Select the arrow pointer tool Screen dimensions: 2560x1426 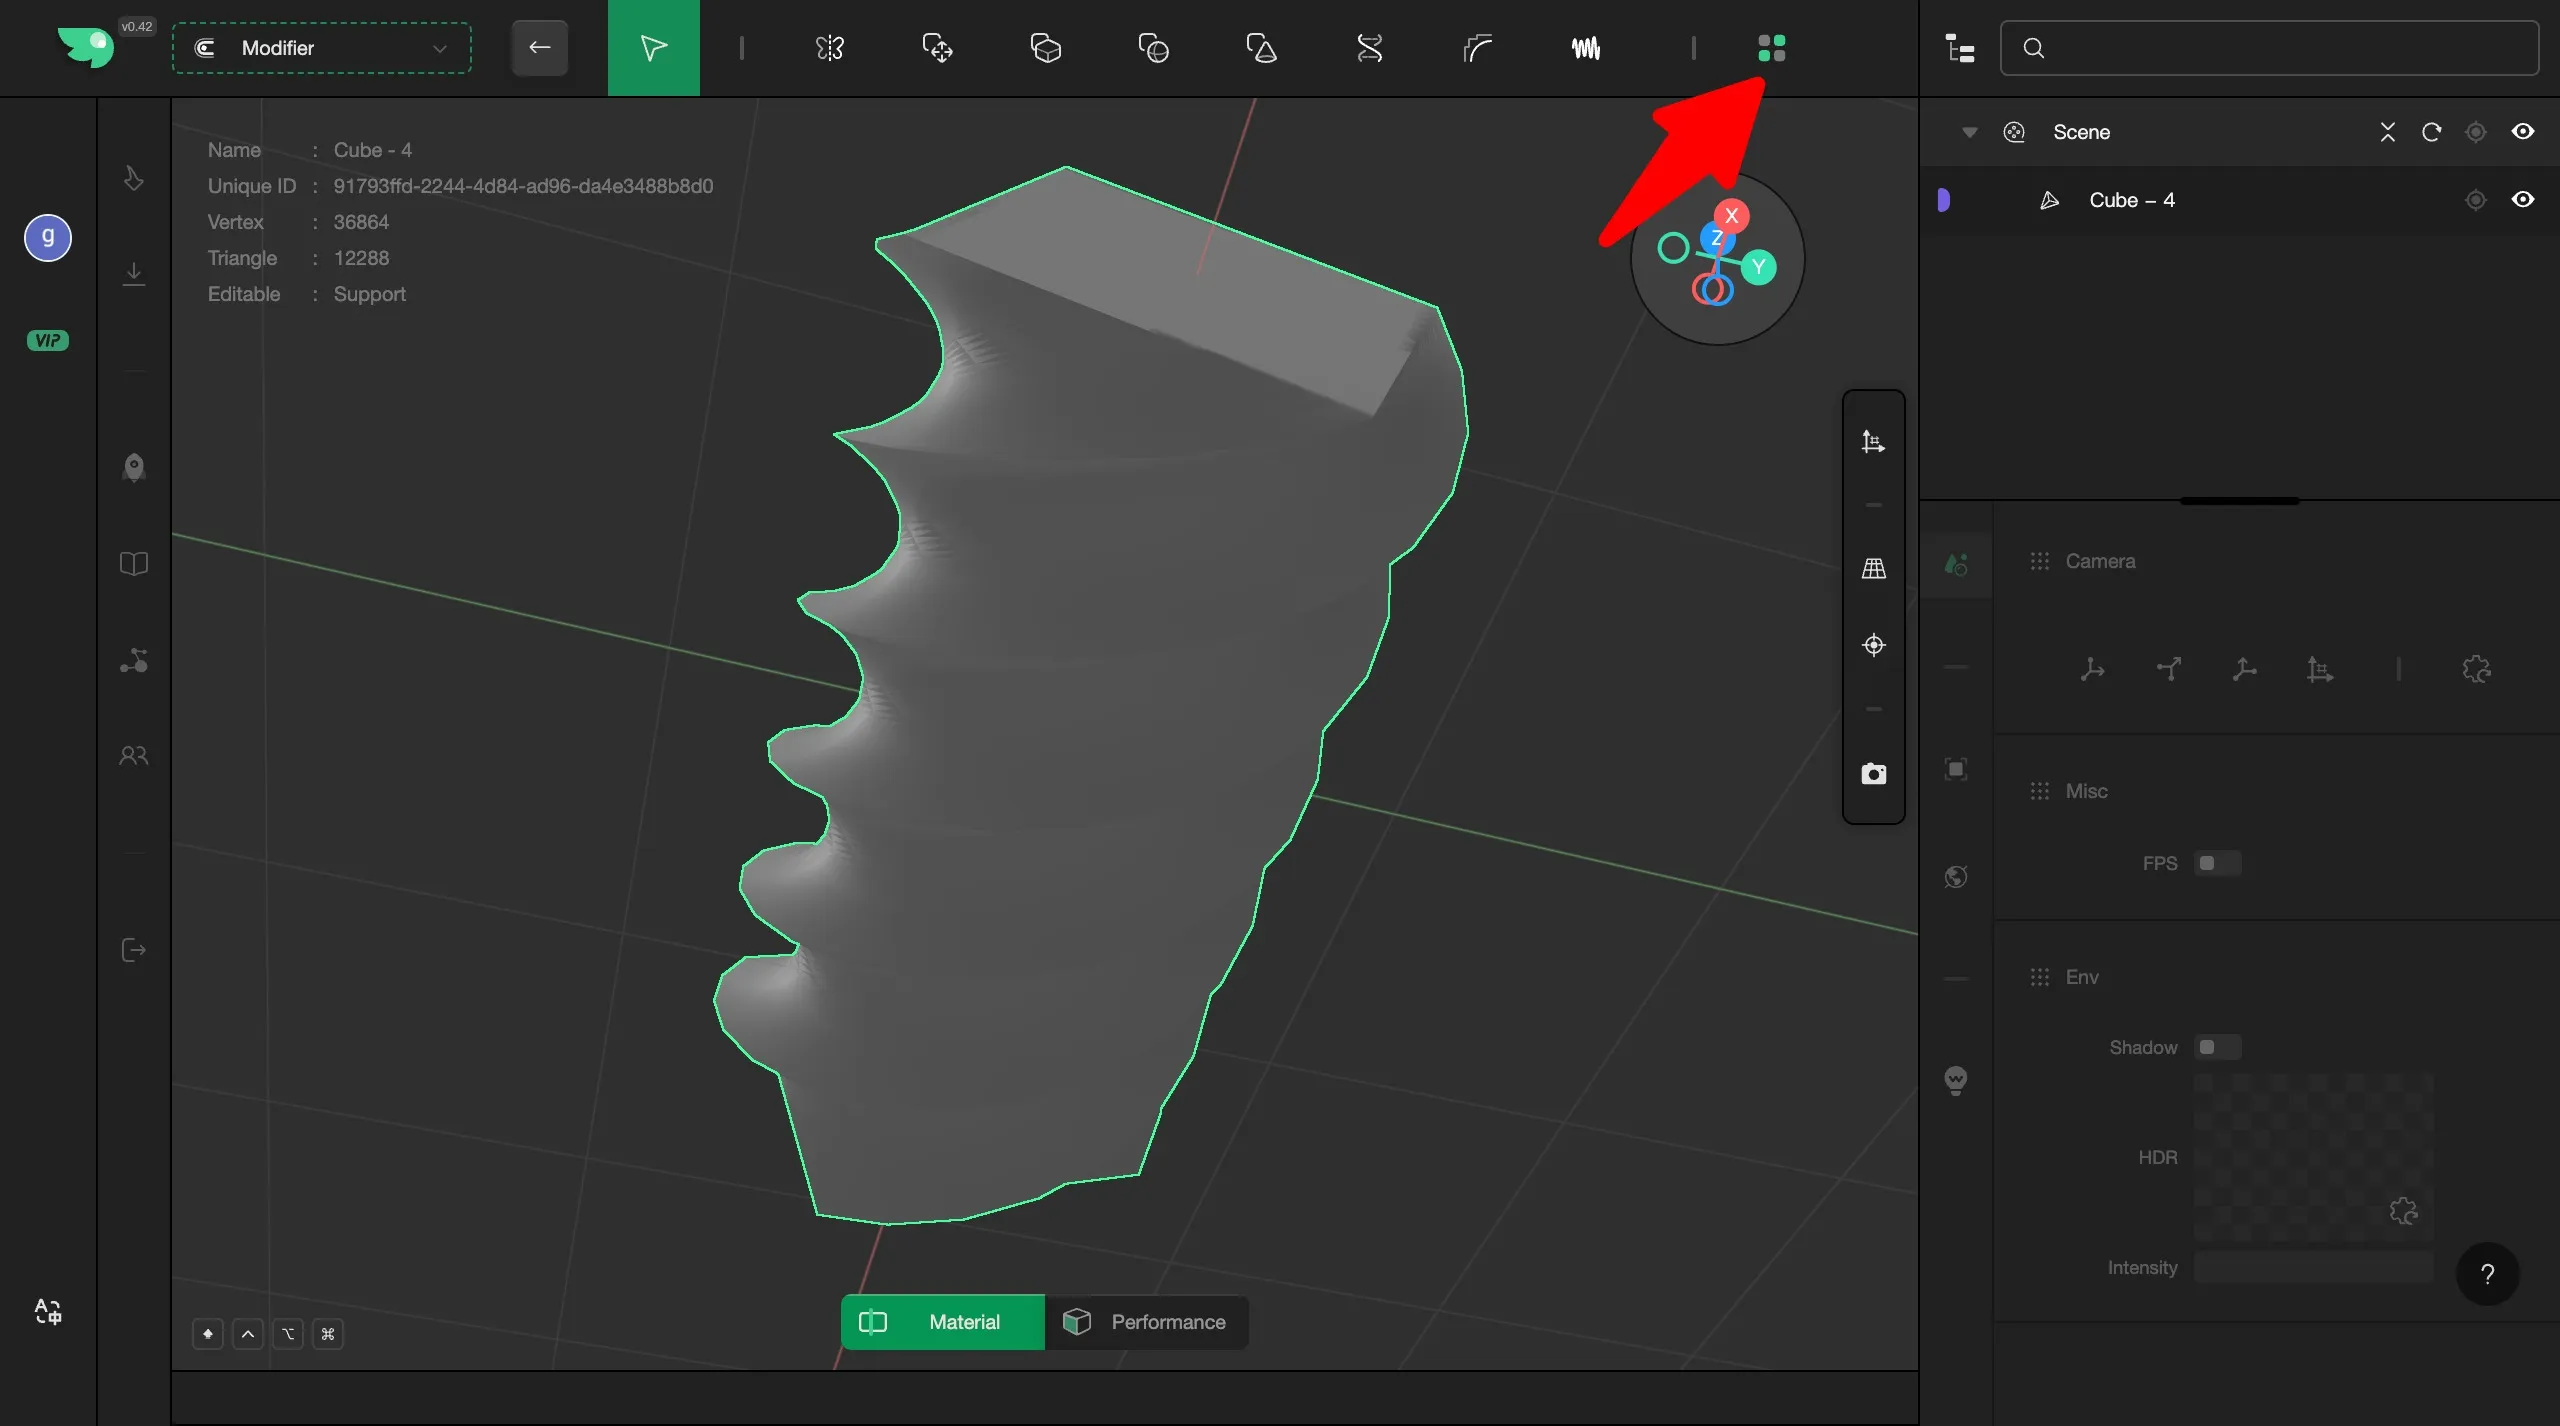coord(653,48)
